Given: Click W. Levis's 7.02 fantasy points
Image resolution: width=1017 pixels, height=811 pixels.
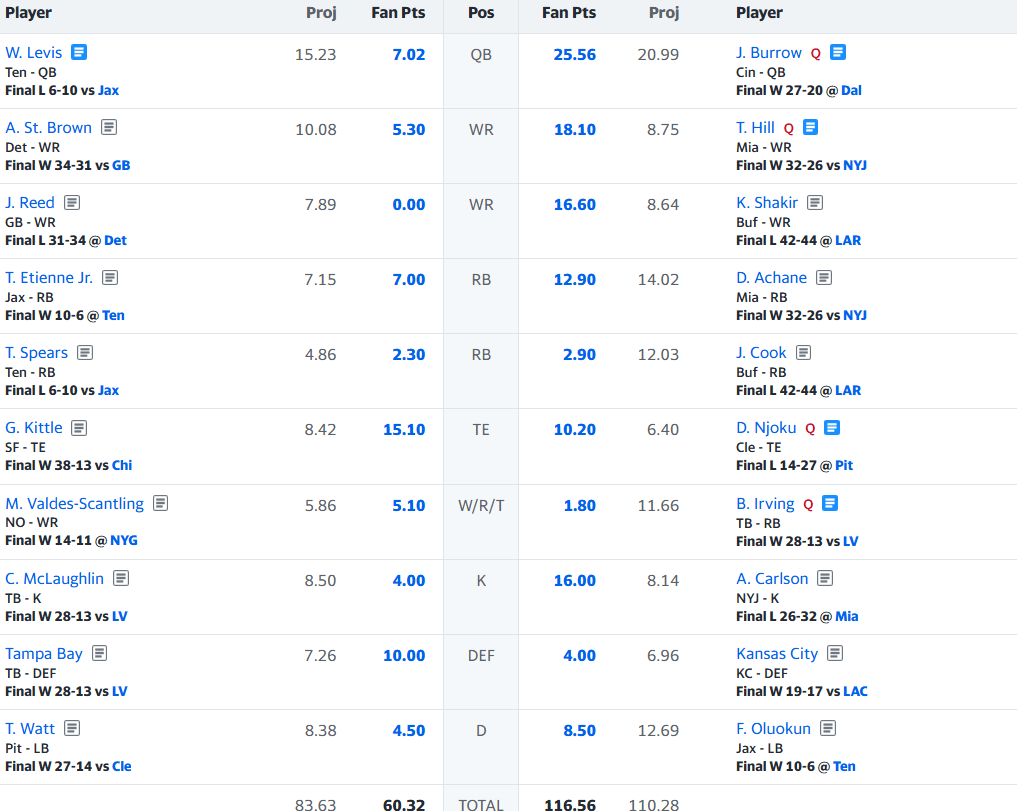Looking at the screenshot, I should 409,55.
